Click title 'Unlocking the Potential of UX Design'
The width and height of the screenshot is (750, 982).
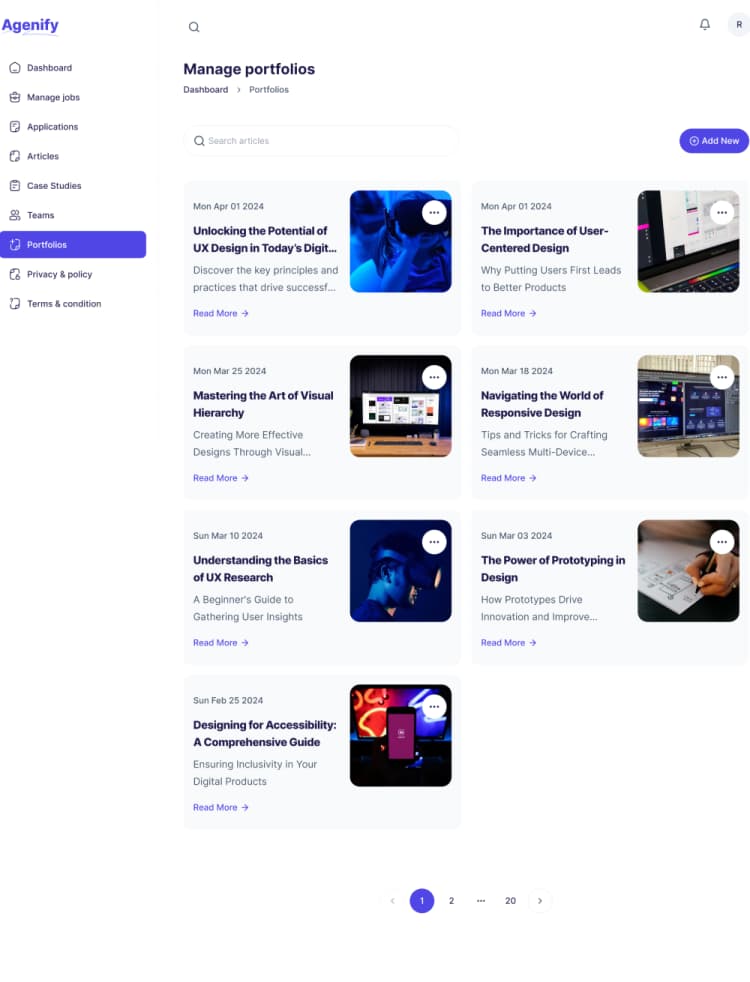point(265,239)
